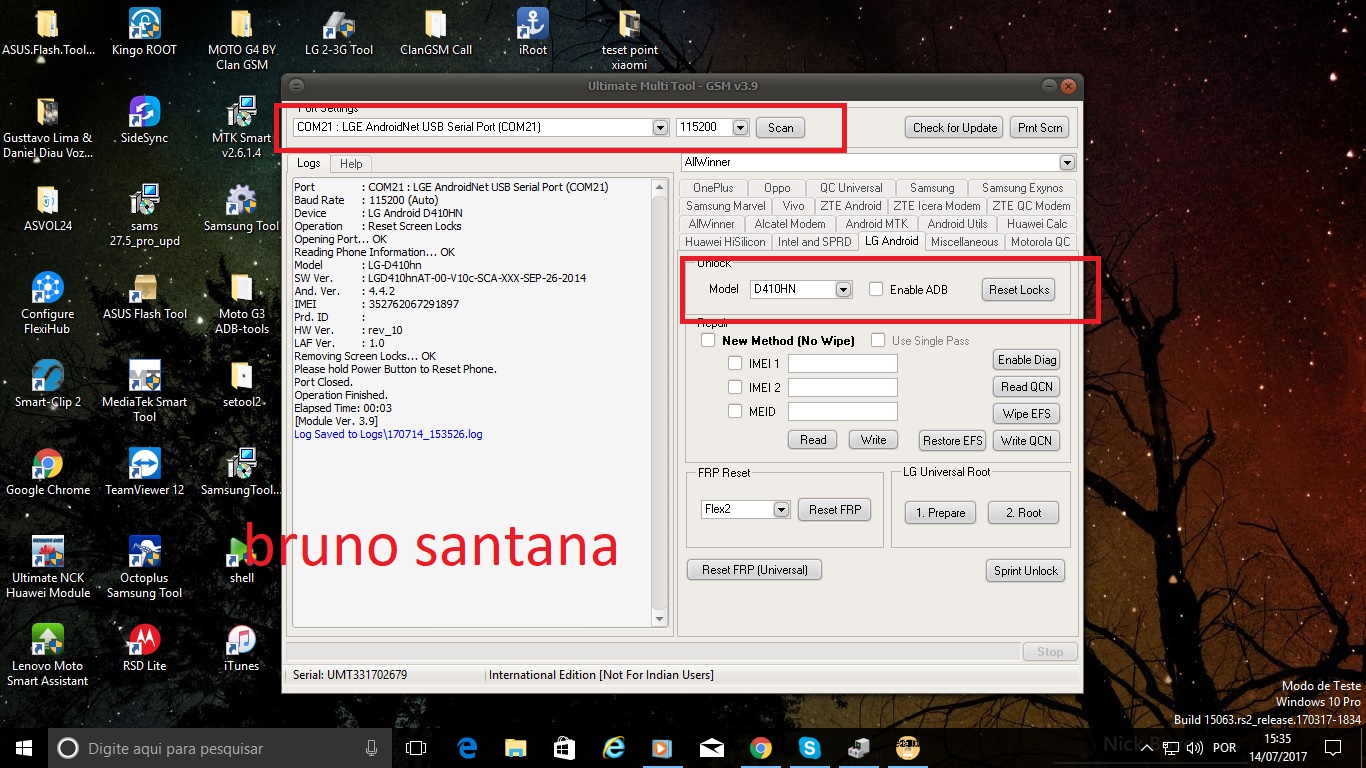Image resolution: width=1366 pixels, height=768 pixels.
Task: Open MOTO G4 BY Clan GSM folder
Action: pyautogui.click(x=242, y=38)
